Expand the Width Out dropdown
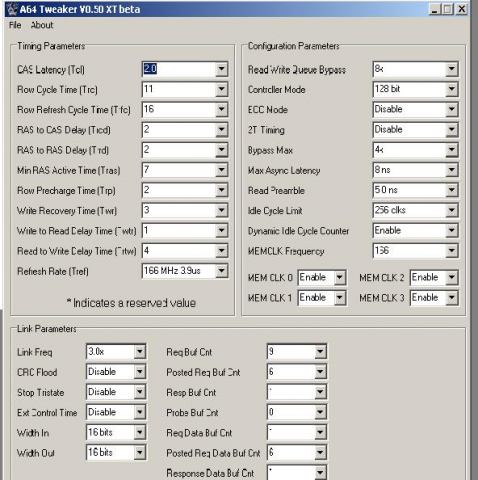478x480 pixels. tap(139, 453)
